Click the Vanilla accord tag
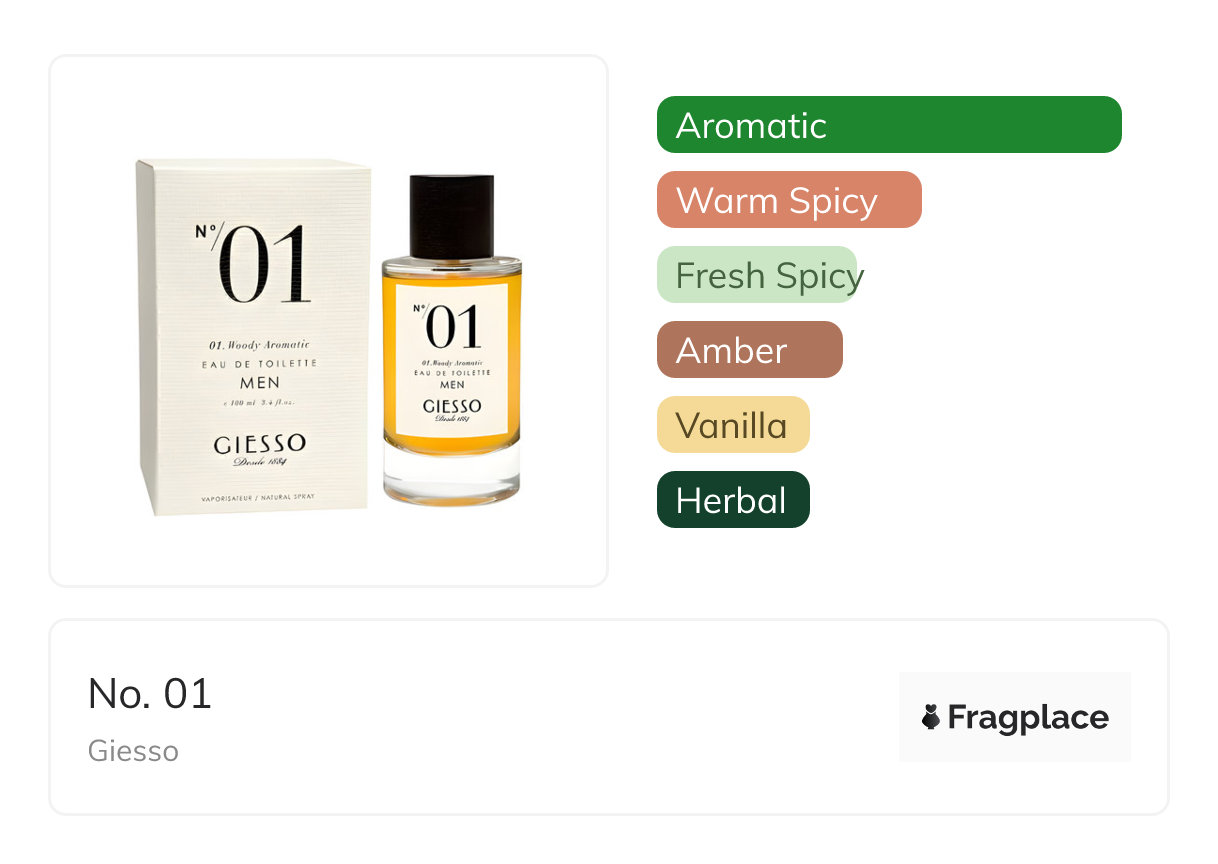 tap(733, 425)
